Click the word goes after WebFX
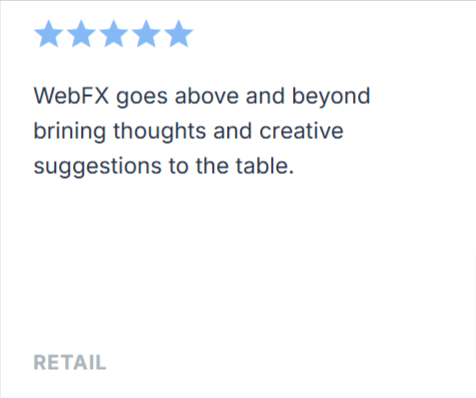 (142, 98)
